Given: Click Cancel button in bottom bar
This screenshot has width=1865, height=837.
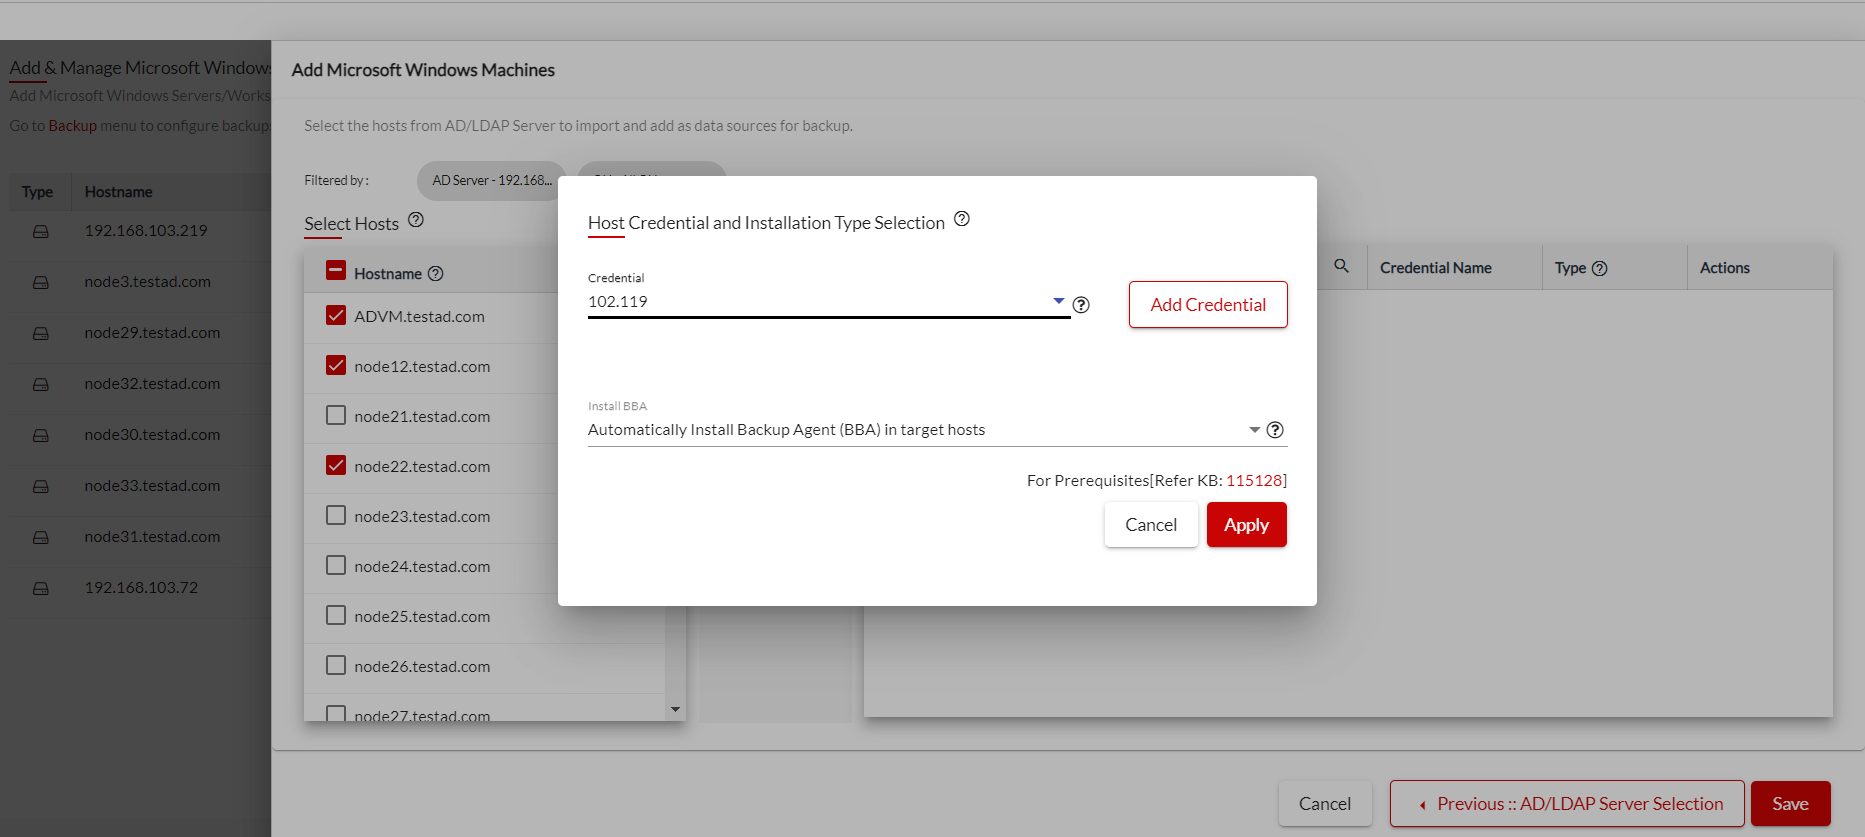Looking at the screenshot, I should [x=1325, y=804].
